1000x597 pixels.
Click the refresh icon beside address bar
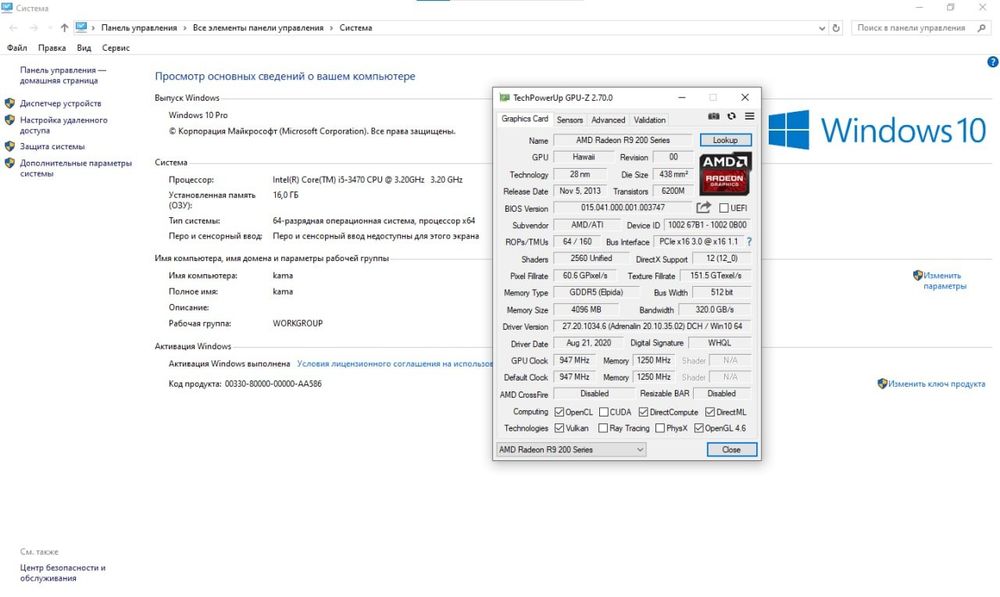tap(836, 28)
